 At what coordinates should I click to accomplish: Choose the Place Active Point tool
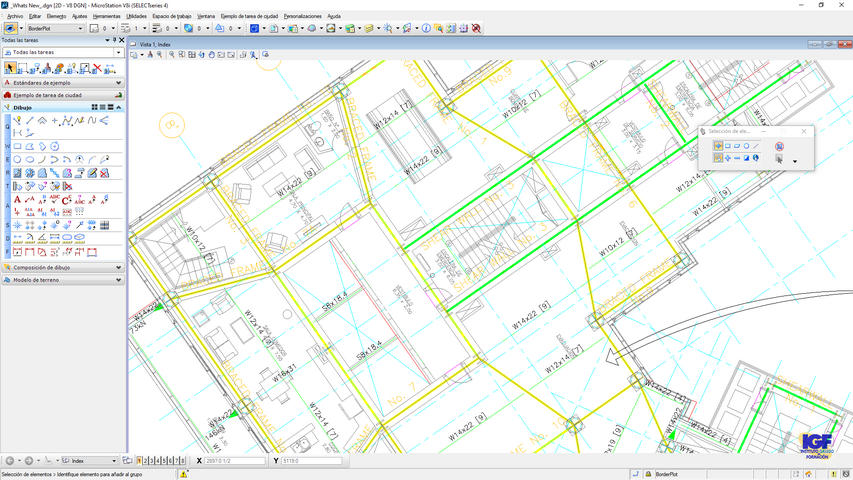(54, 120)
